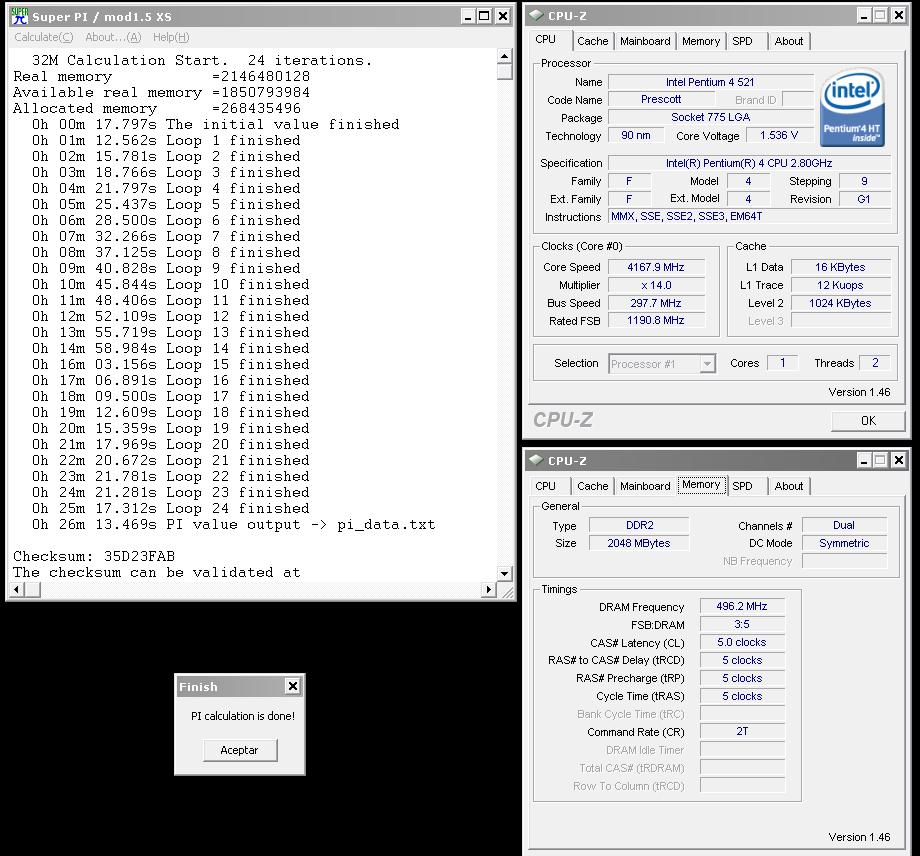The width and height of the screenshot is (920, 856).
Task: Click the Super PI horizontal scroll thumb
Action: pyautogui.click(x=32, y=589)
